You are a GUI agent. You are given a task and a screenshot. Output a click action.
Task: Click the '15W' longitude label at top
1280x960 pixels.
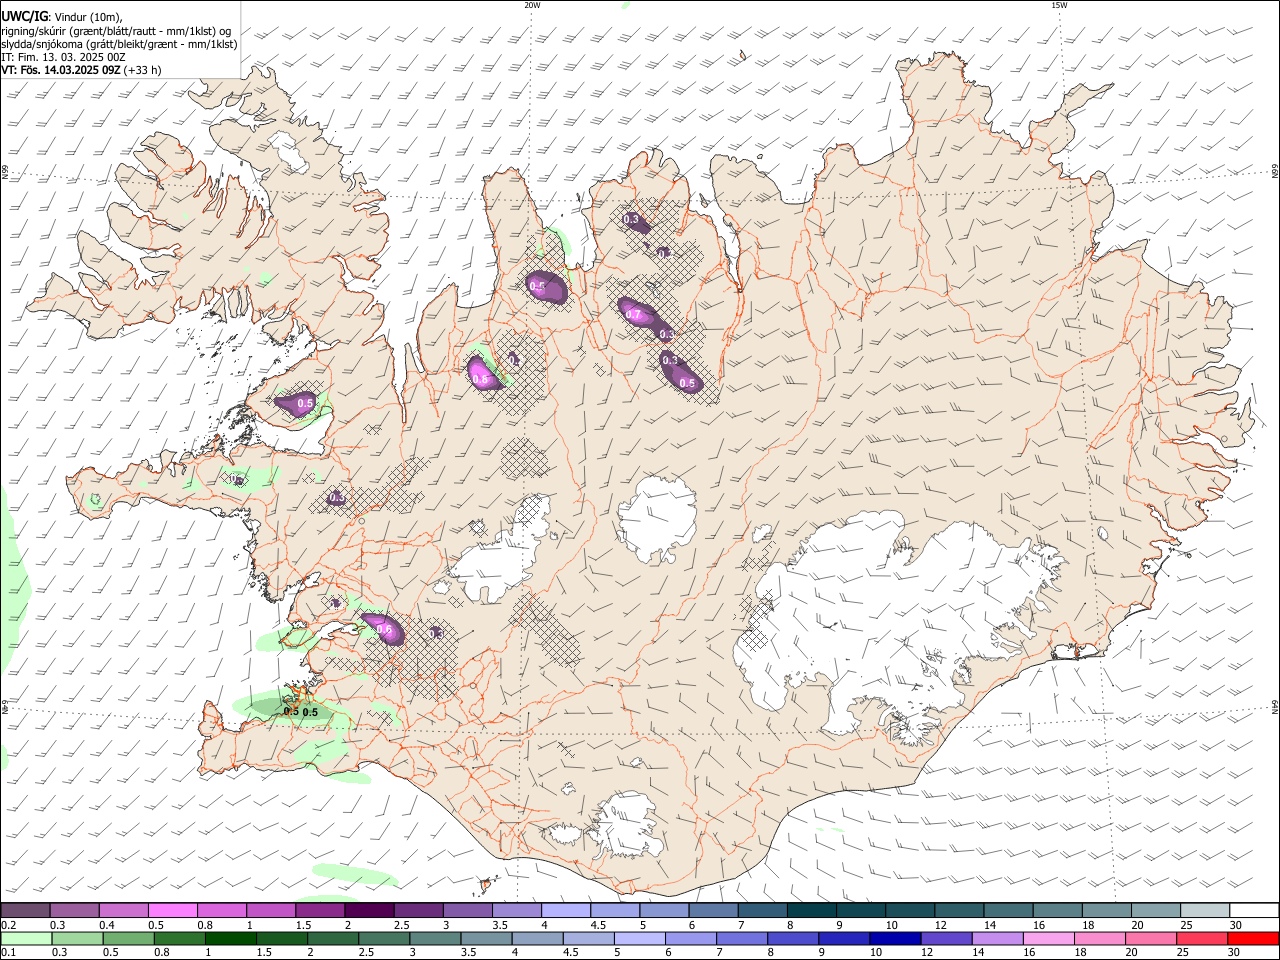click(1059, 5)
